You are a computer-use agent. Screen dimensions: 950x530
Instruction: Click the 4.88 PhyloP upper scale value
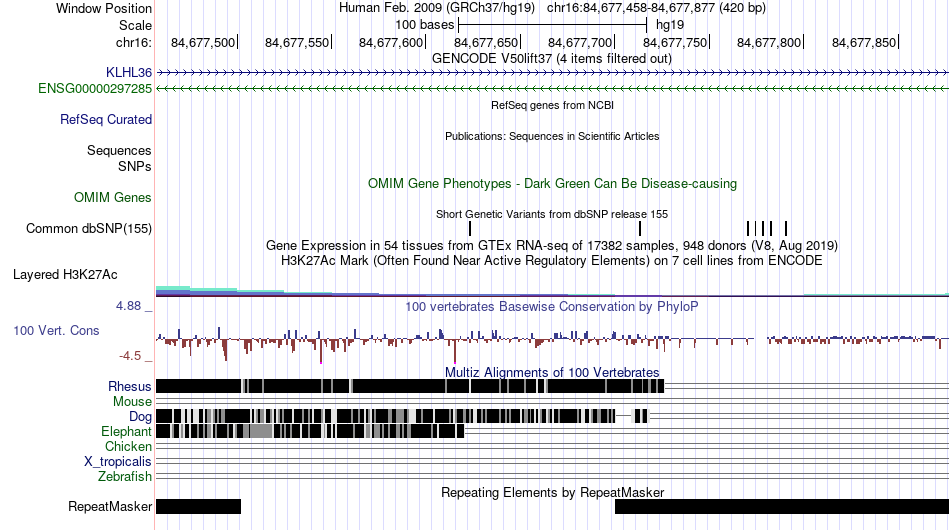click(128, 306)
